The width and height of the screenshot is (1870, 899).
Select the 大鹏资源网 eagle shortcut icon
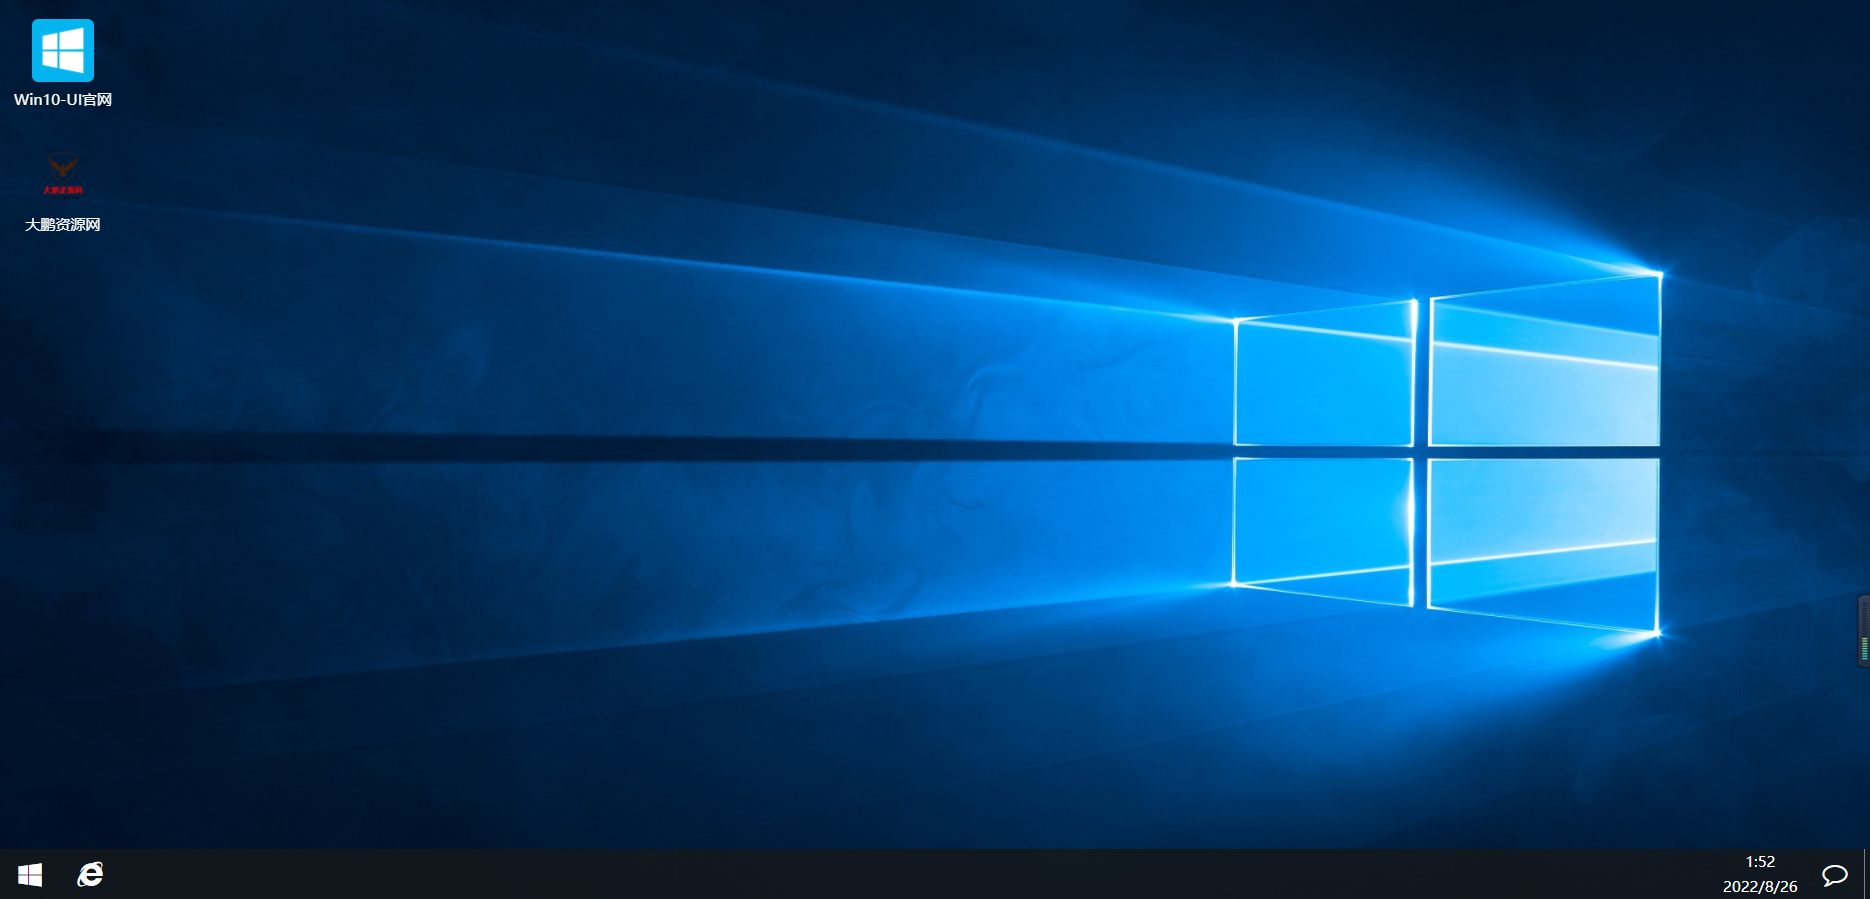pos(63,175)
